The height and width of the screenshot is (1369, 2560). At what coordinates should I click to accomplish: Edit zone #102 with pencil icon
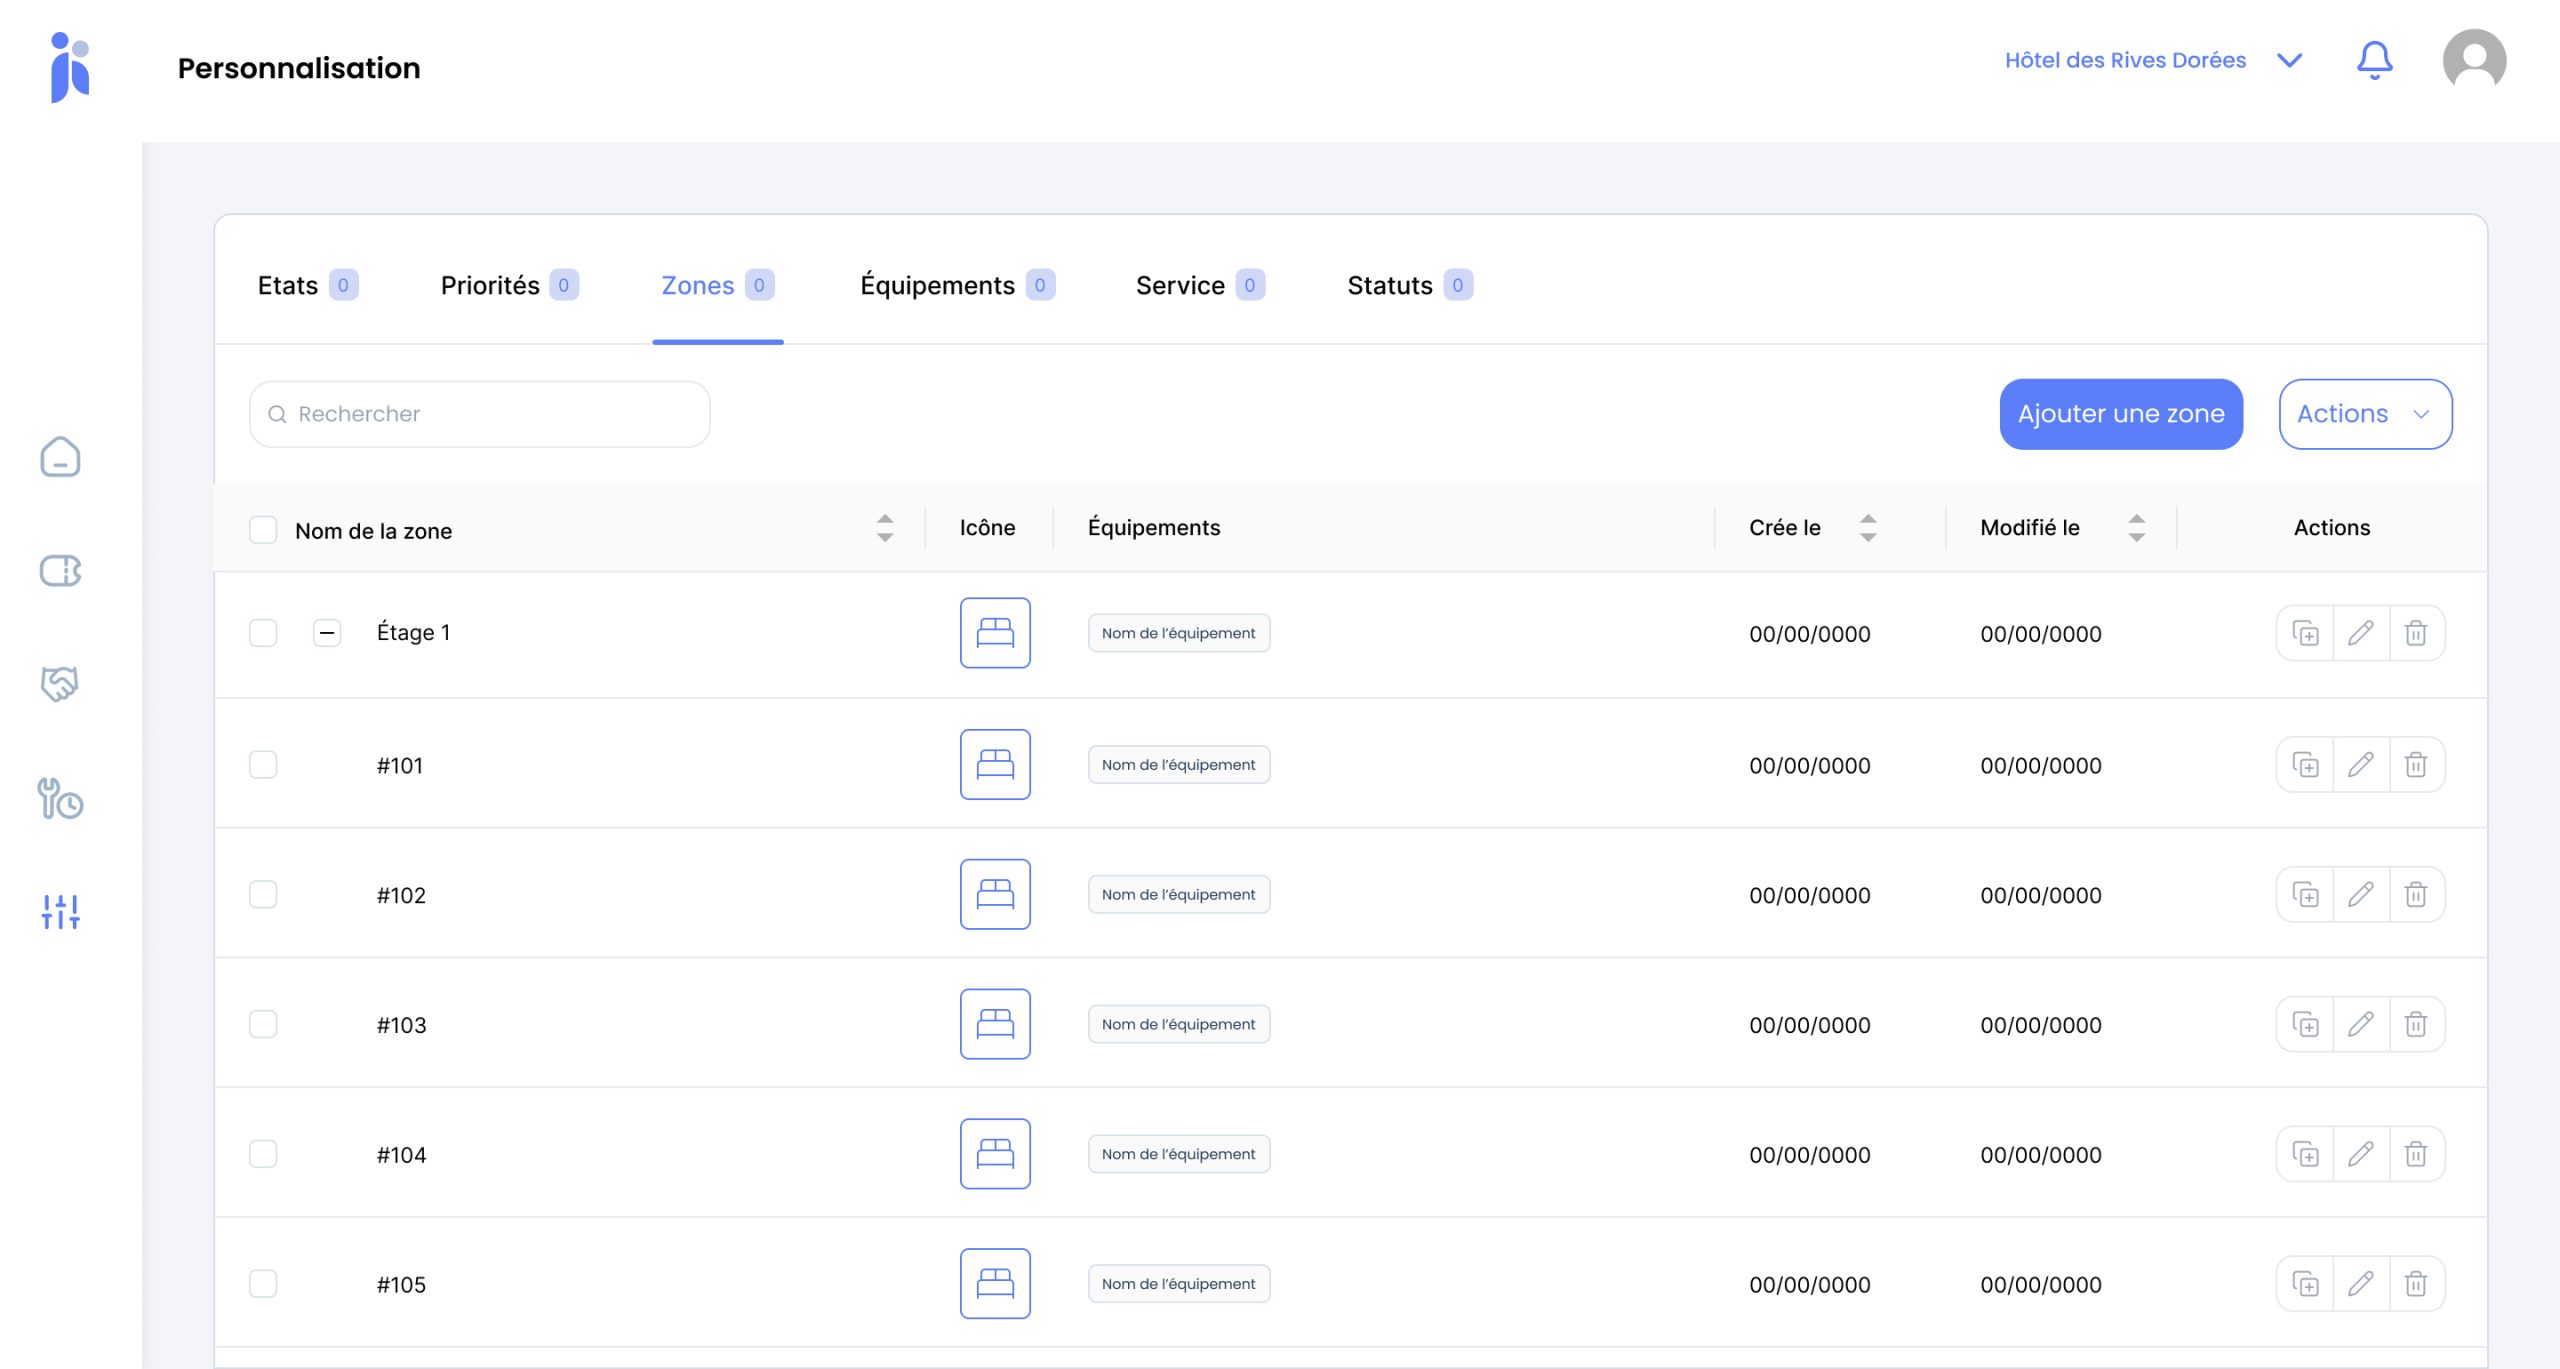coord(2361,894)
